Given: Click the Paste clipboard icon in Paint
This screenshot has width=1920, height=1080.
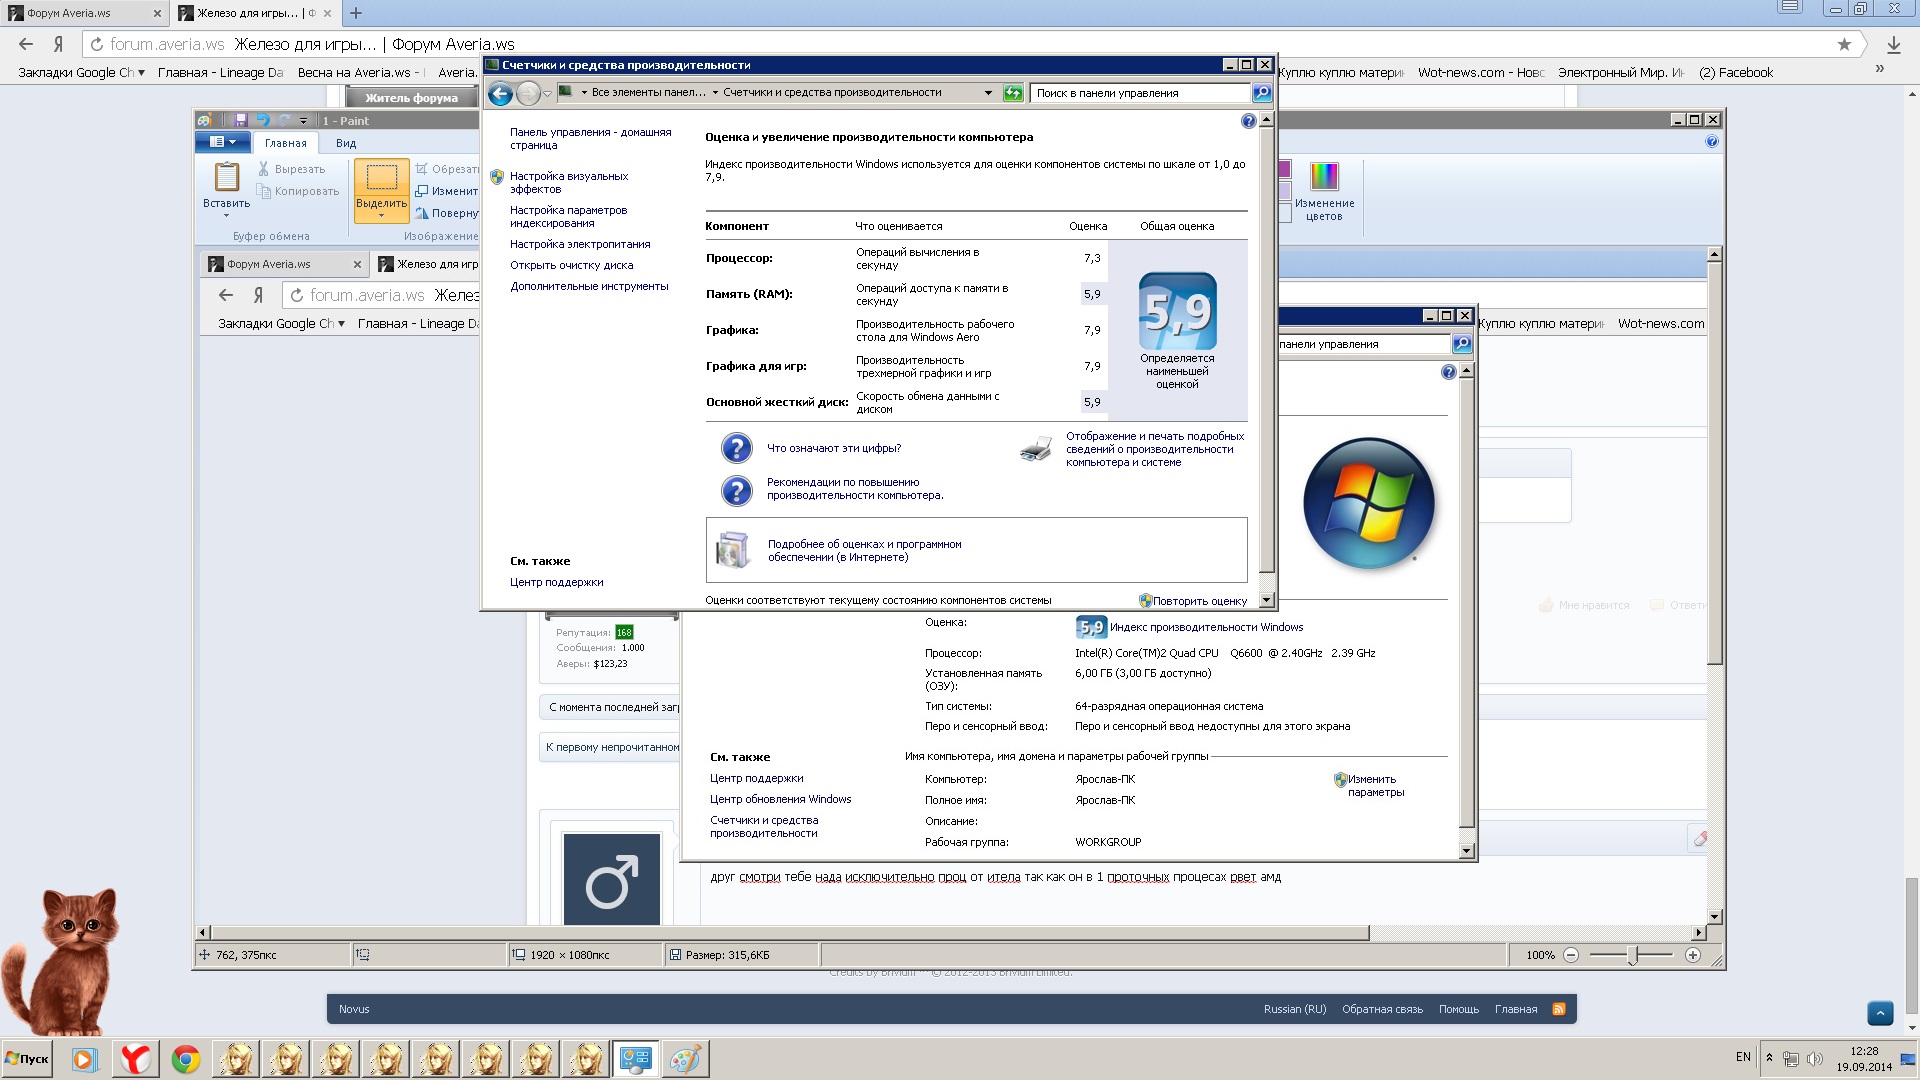Looking at the screenshot, I should click(227, 177).
